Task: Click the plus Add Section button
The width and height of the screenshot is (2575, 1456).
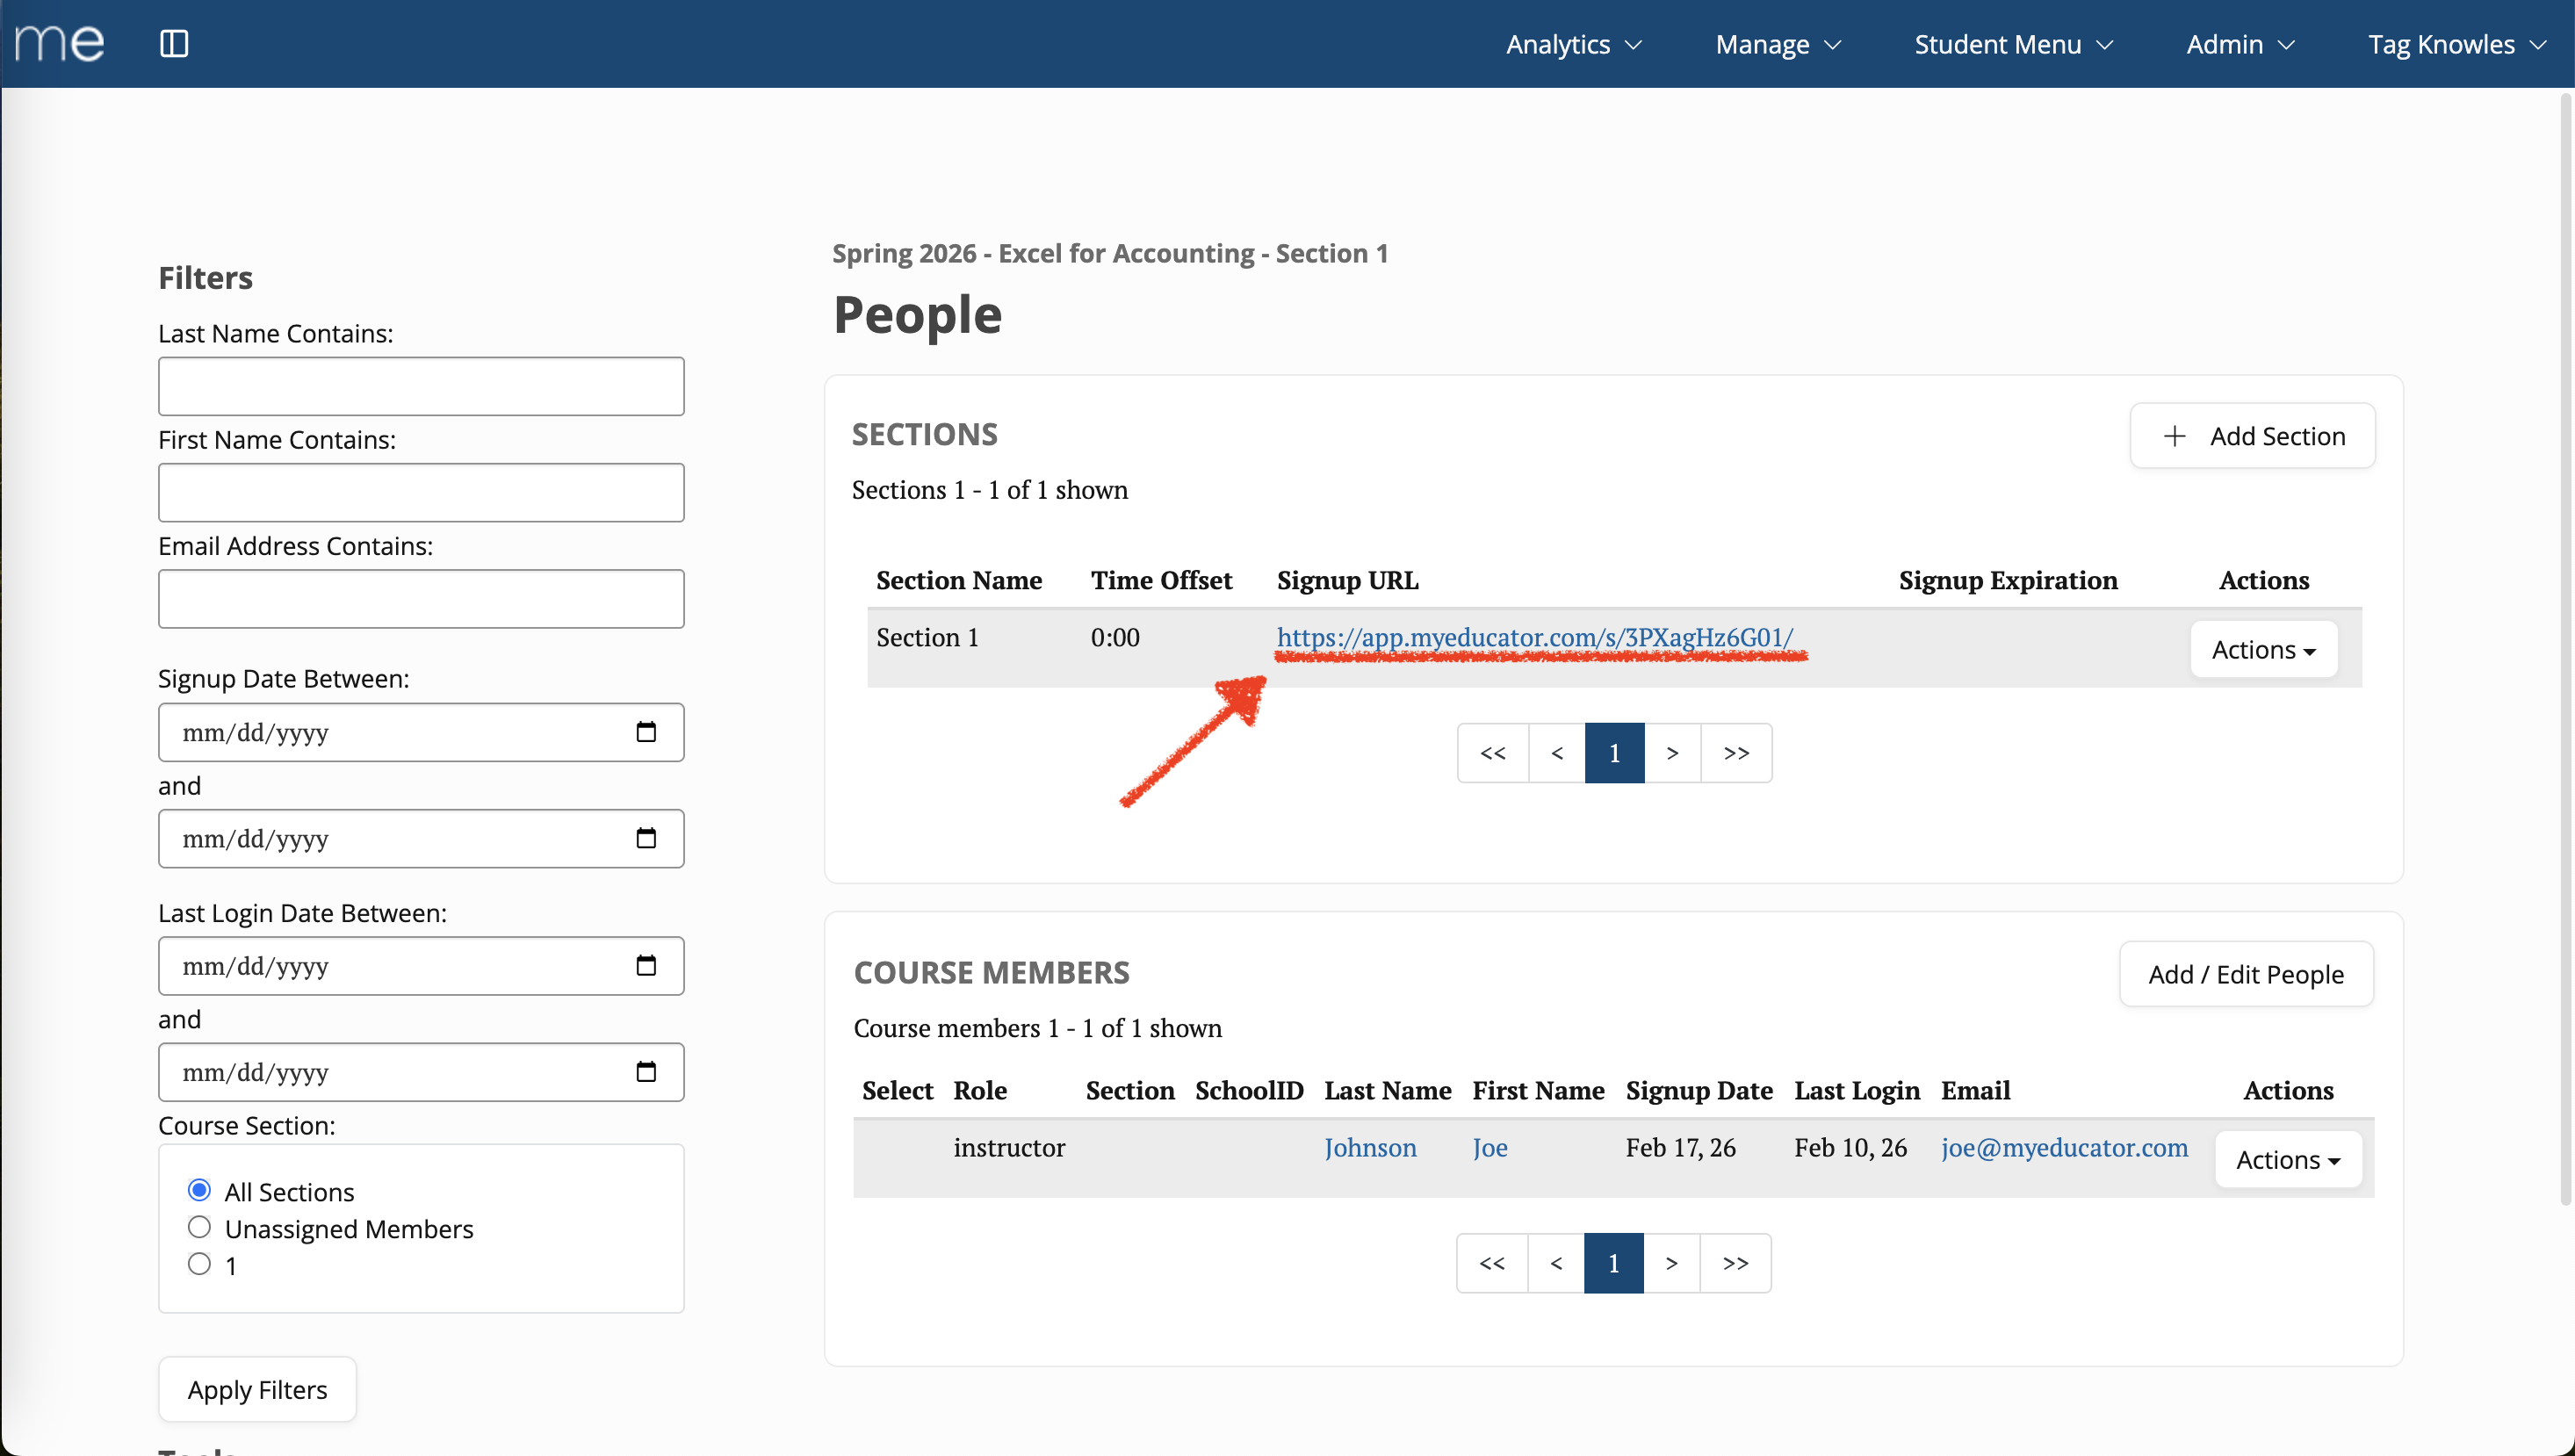Action: tap(2252, 436)
